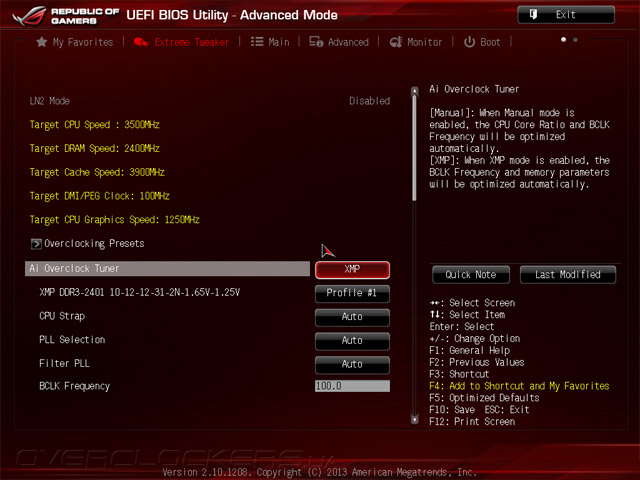Select the first page indicator dot
The height and width of the screenshot is (480, 640).
(x=563, y=40)
